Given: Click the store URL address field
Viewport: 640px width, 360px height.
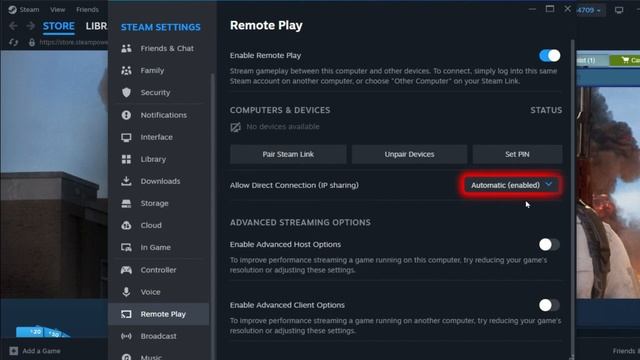Looking at the screenshot, I should tap(73, 42).
